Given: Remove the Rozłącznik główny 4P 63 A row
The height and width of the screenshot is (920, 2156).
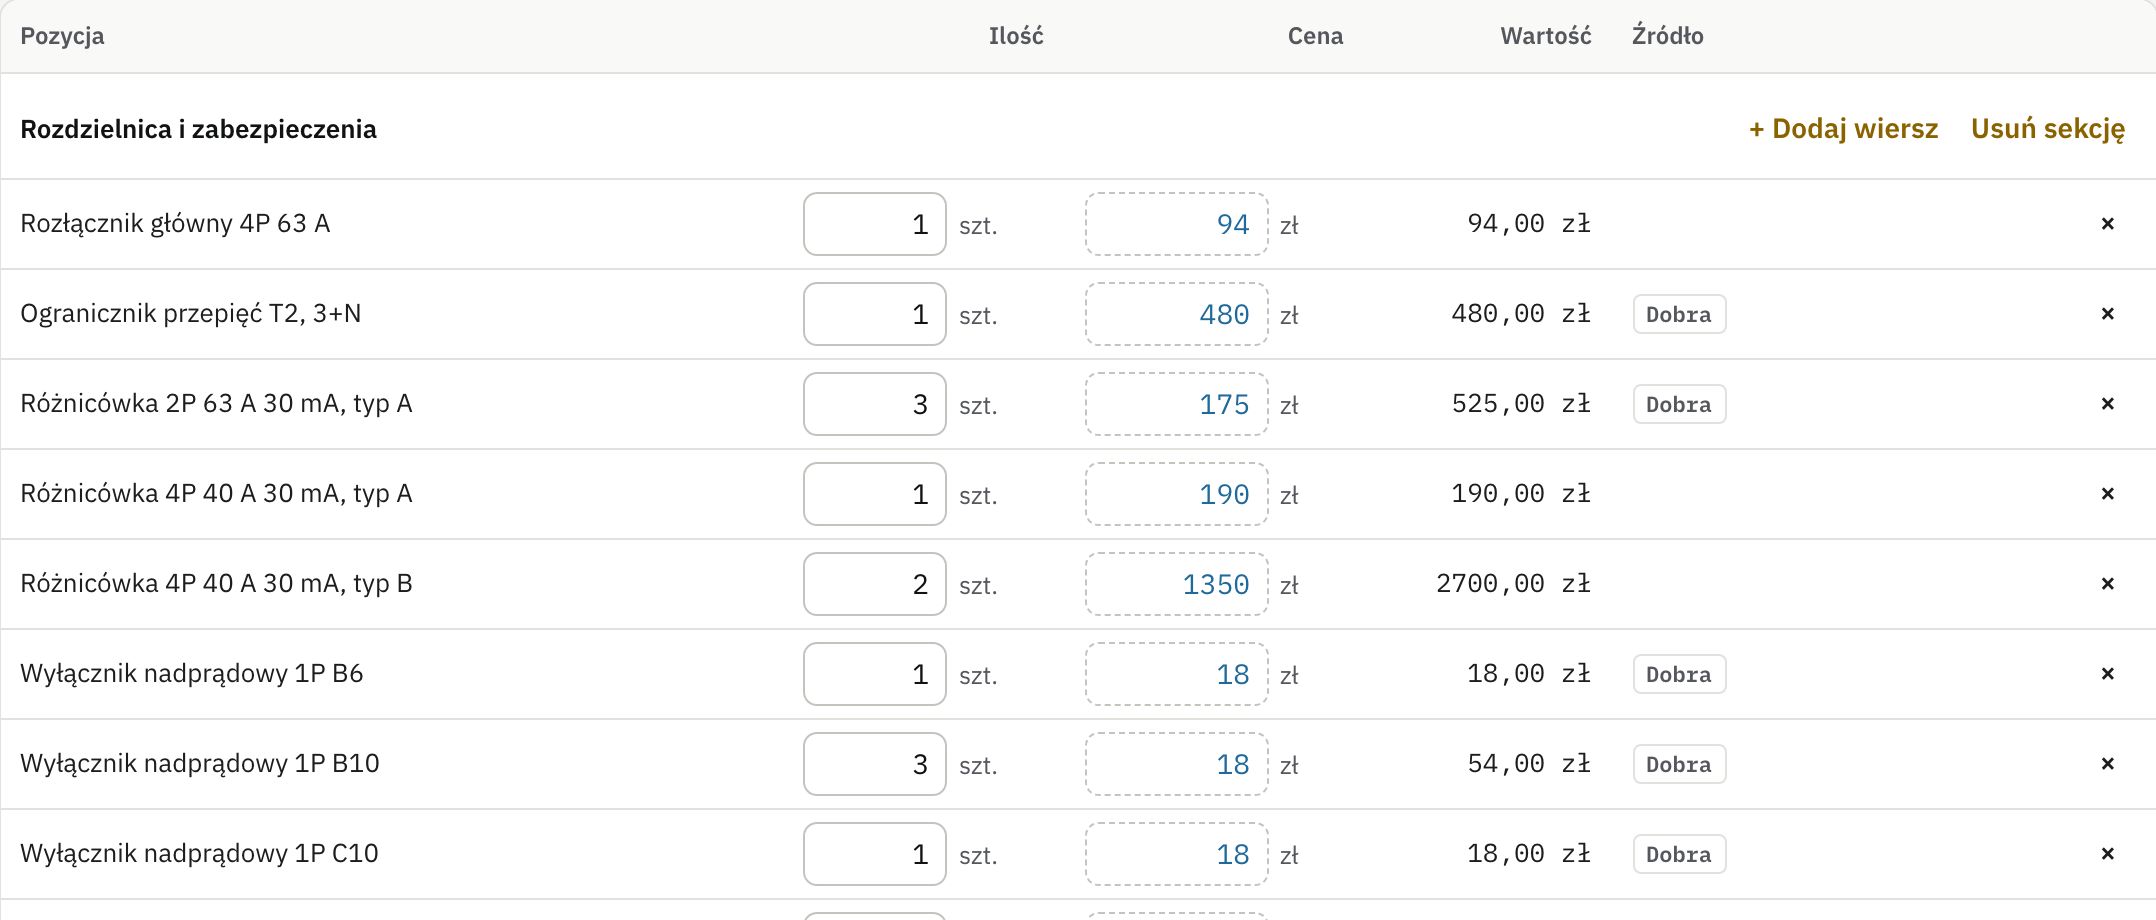Looking at the screenshot, I should [2107, 224].
